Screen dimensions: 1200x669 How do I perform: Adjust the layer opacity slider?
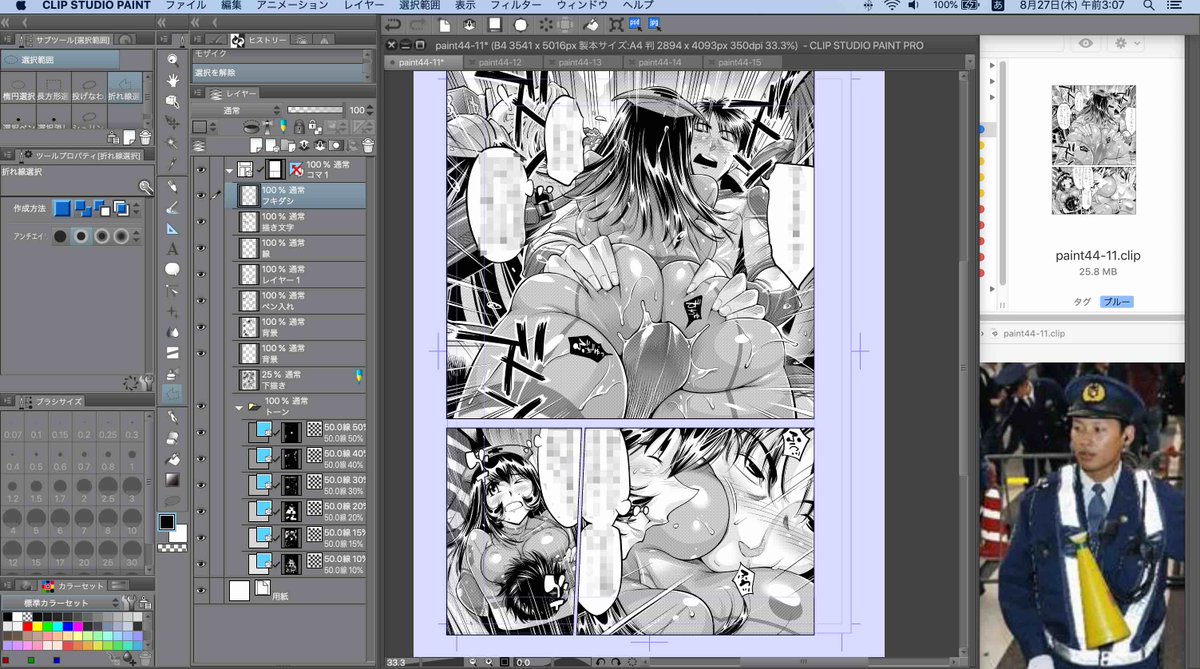(315, 109)
